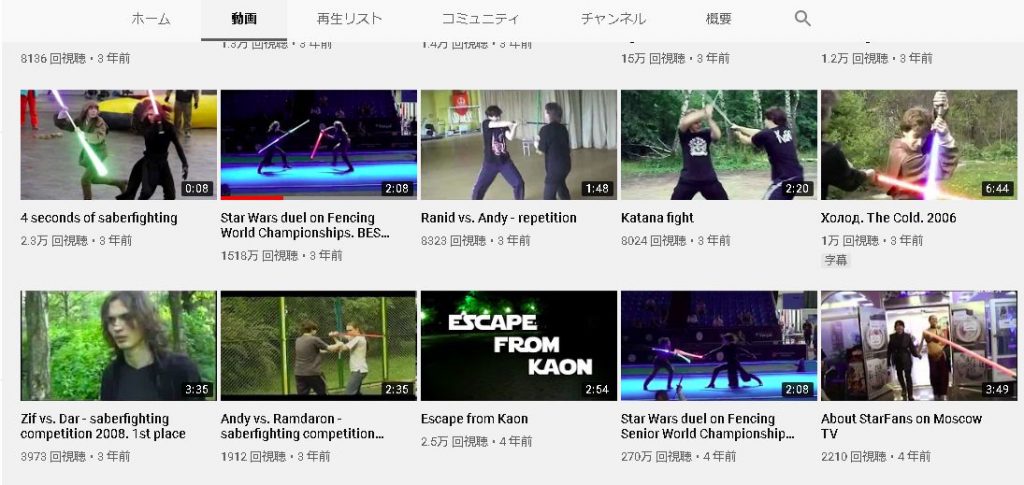The image size is (1024, 485).
Task: Open 'Холод. The Cold. 2006' title link
Action: (889, 218)
